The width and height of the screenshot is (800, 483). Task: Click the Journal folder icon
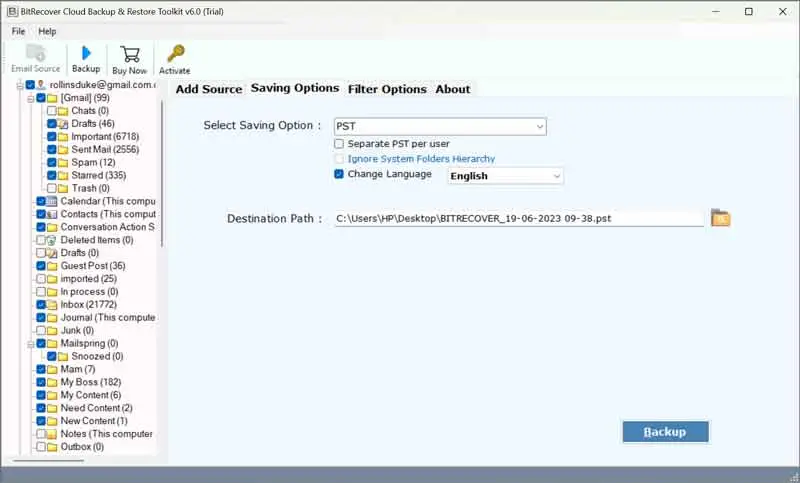point(52,318)
